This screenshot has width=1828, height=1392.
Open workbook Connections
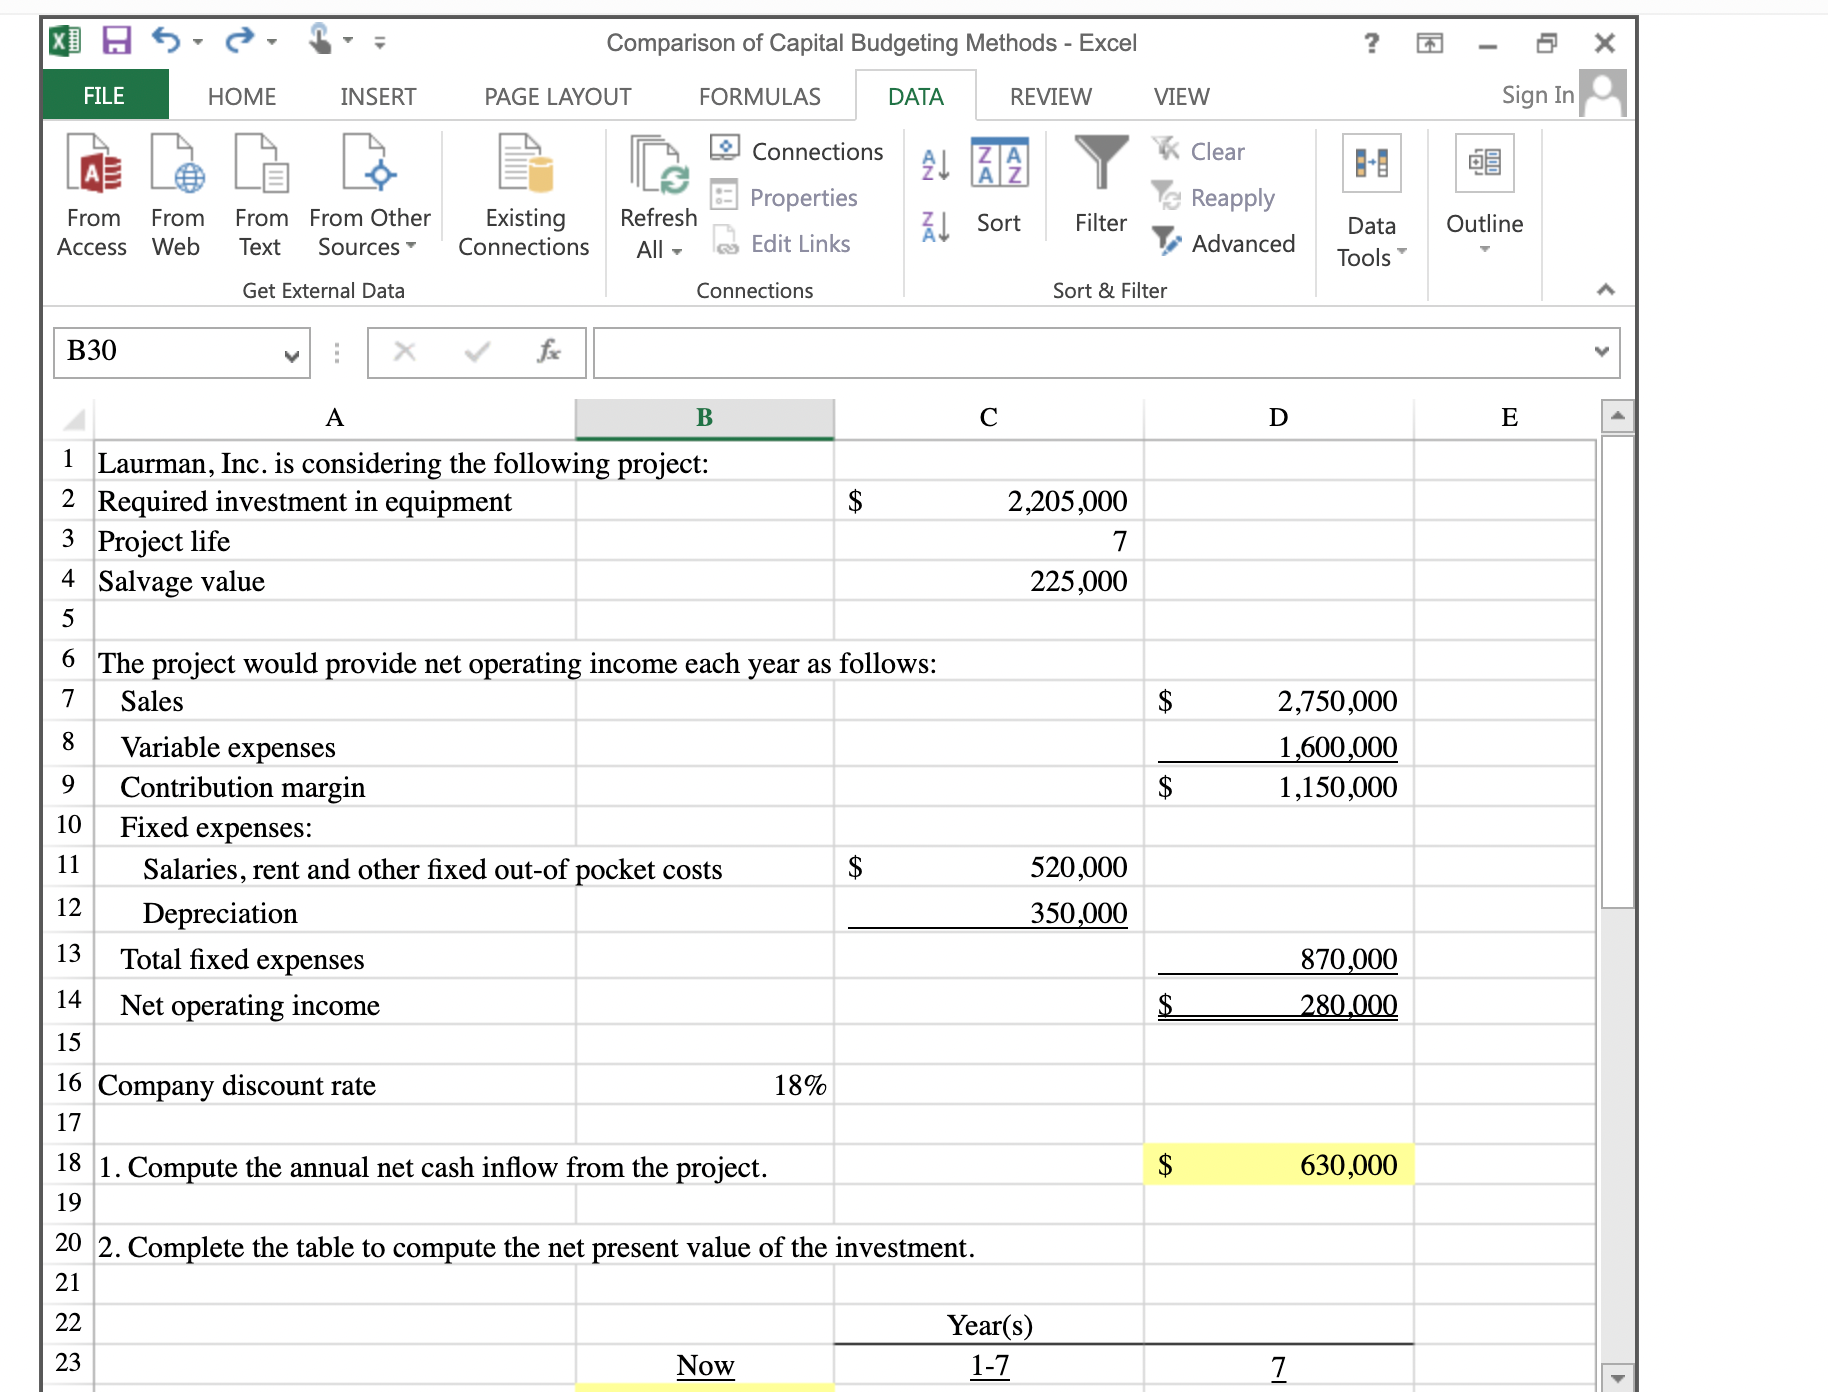tap(797, 151)
